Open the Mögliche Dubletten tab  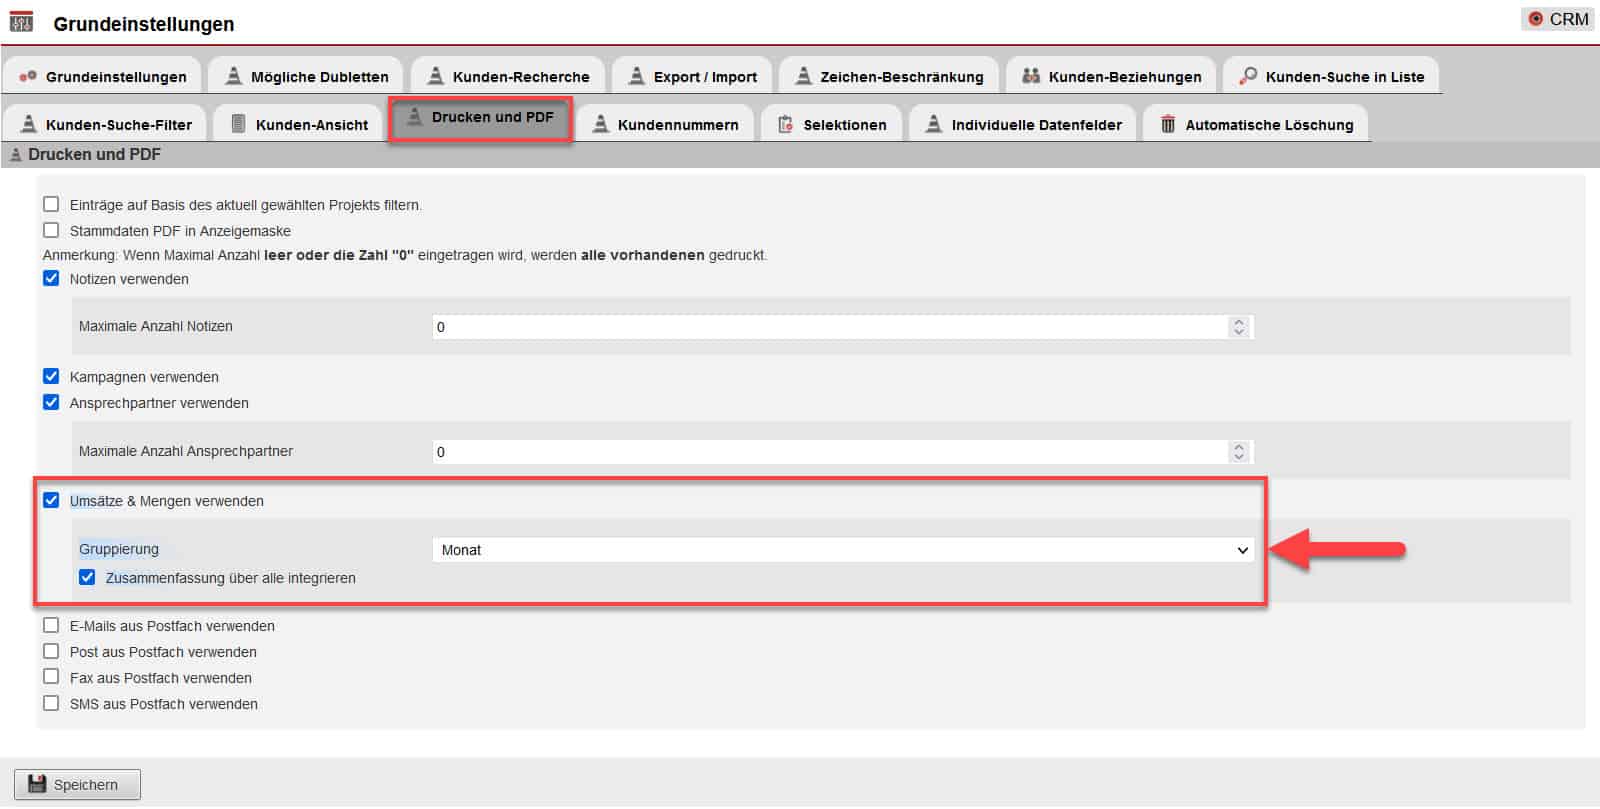pos(307,76)
